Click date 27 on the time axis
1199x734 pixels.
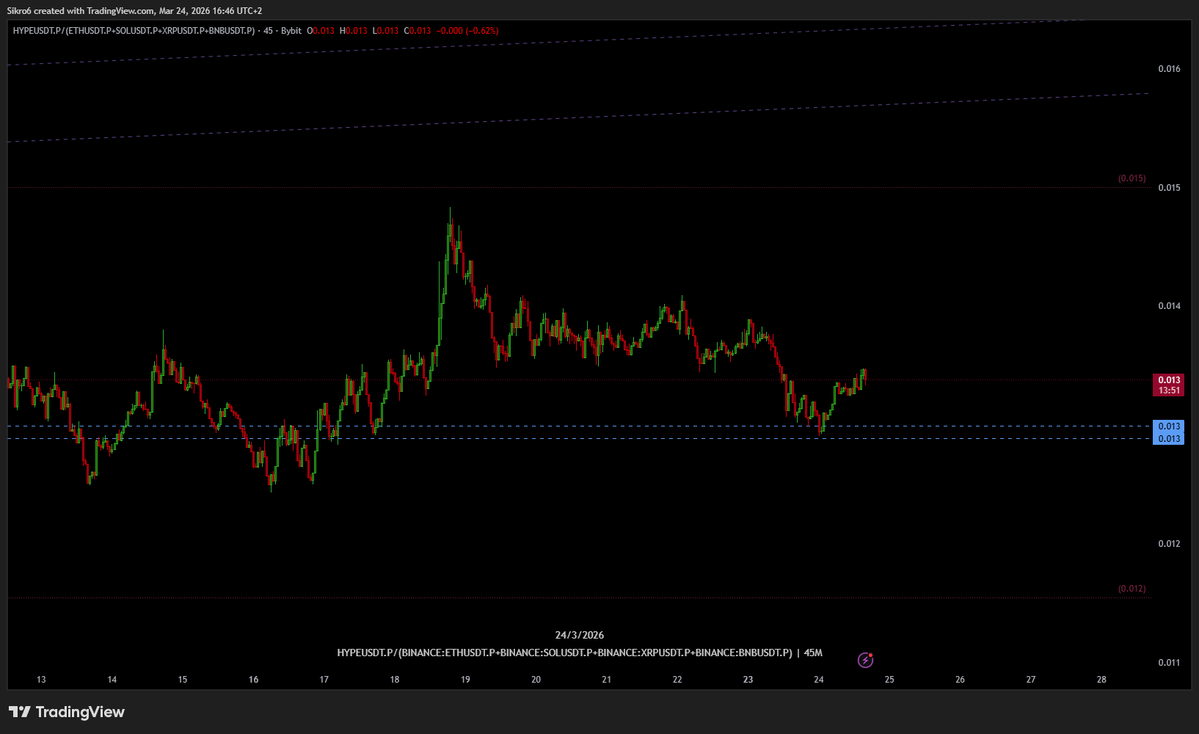[1031, 679]
